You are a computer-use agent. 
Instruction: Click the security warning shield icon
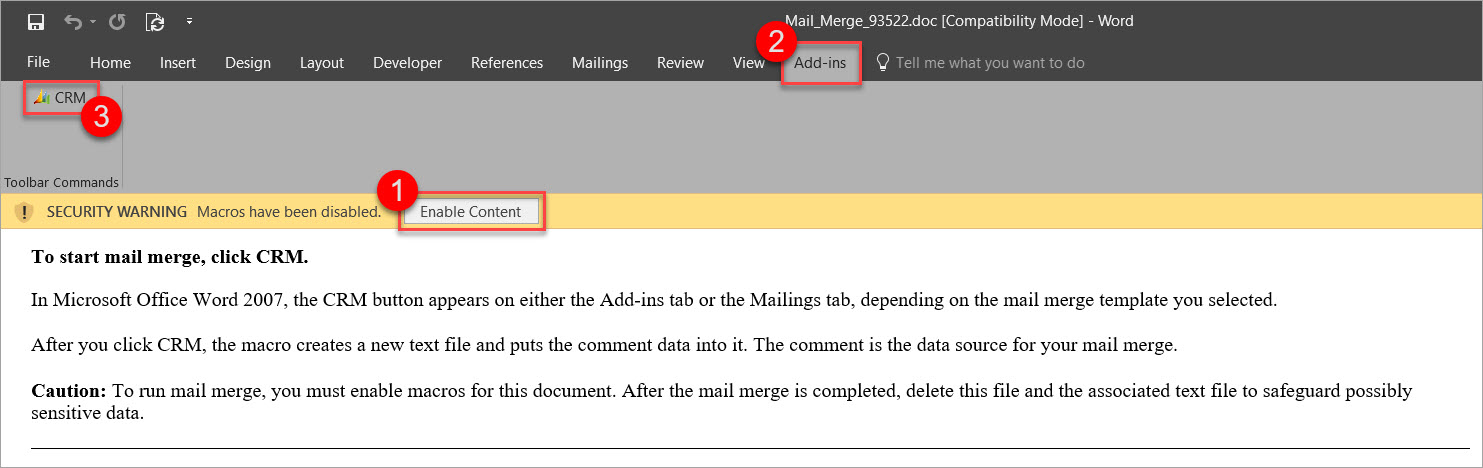click(x=24, y=212)
